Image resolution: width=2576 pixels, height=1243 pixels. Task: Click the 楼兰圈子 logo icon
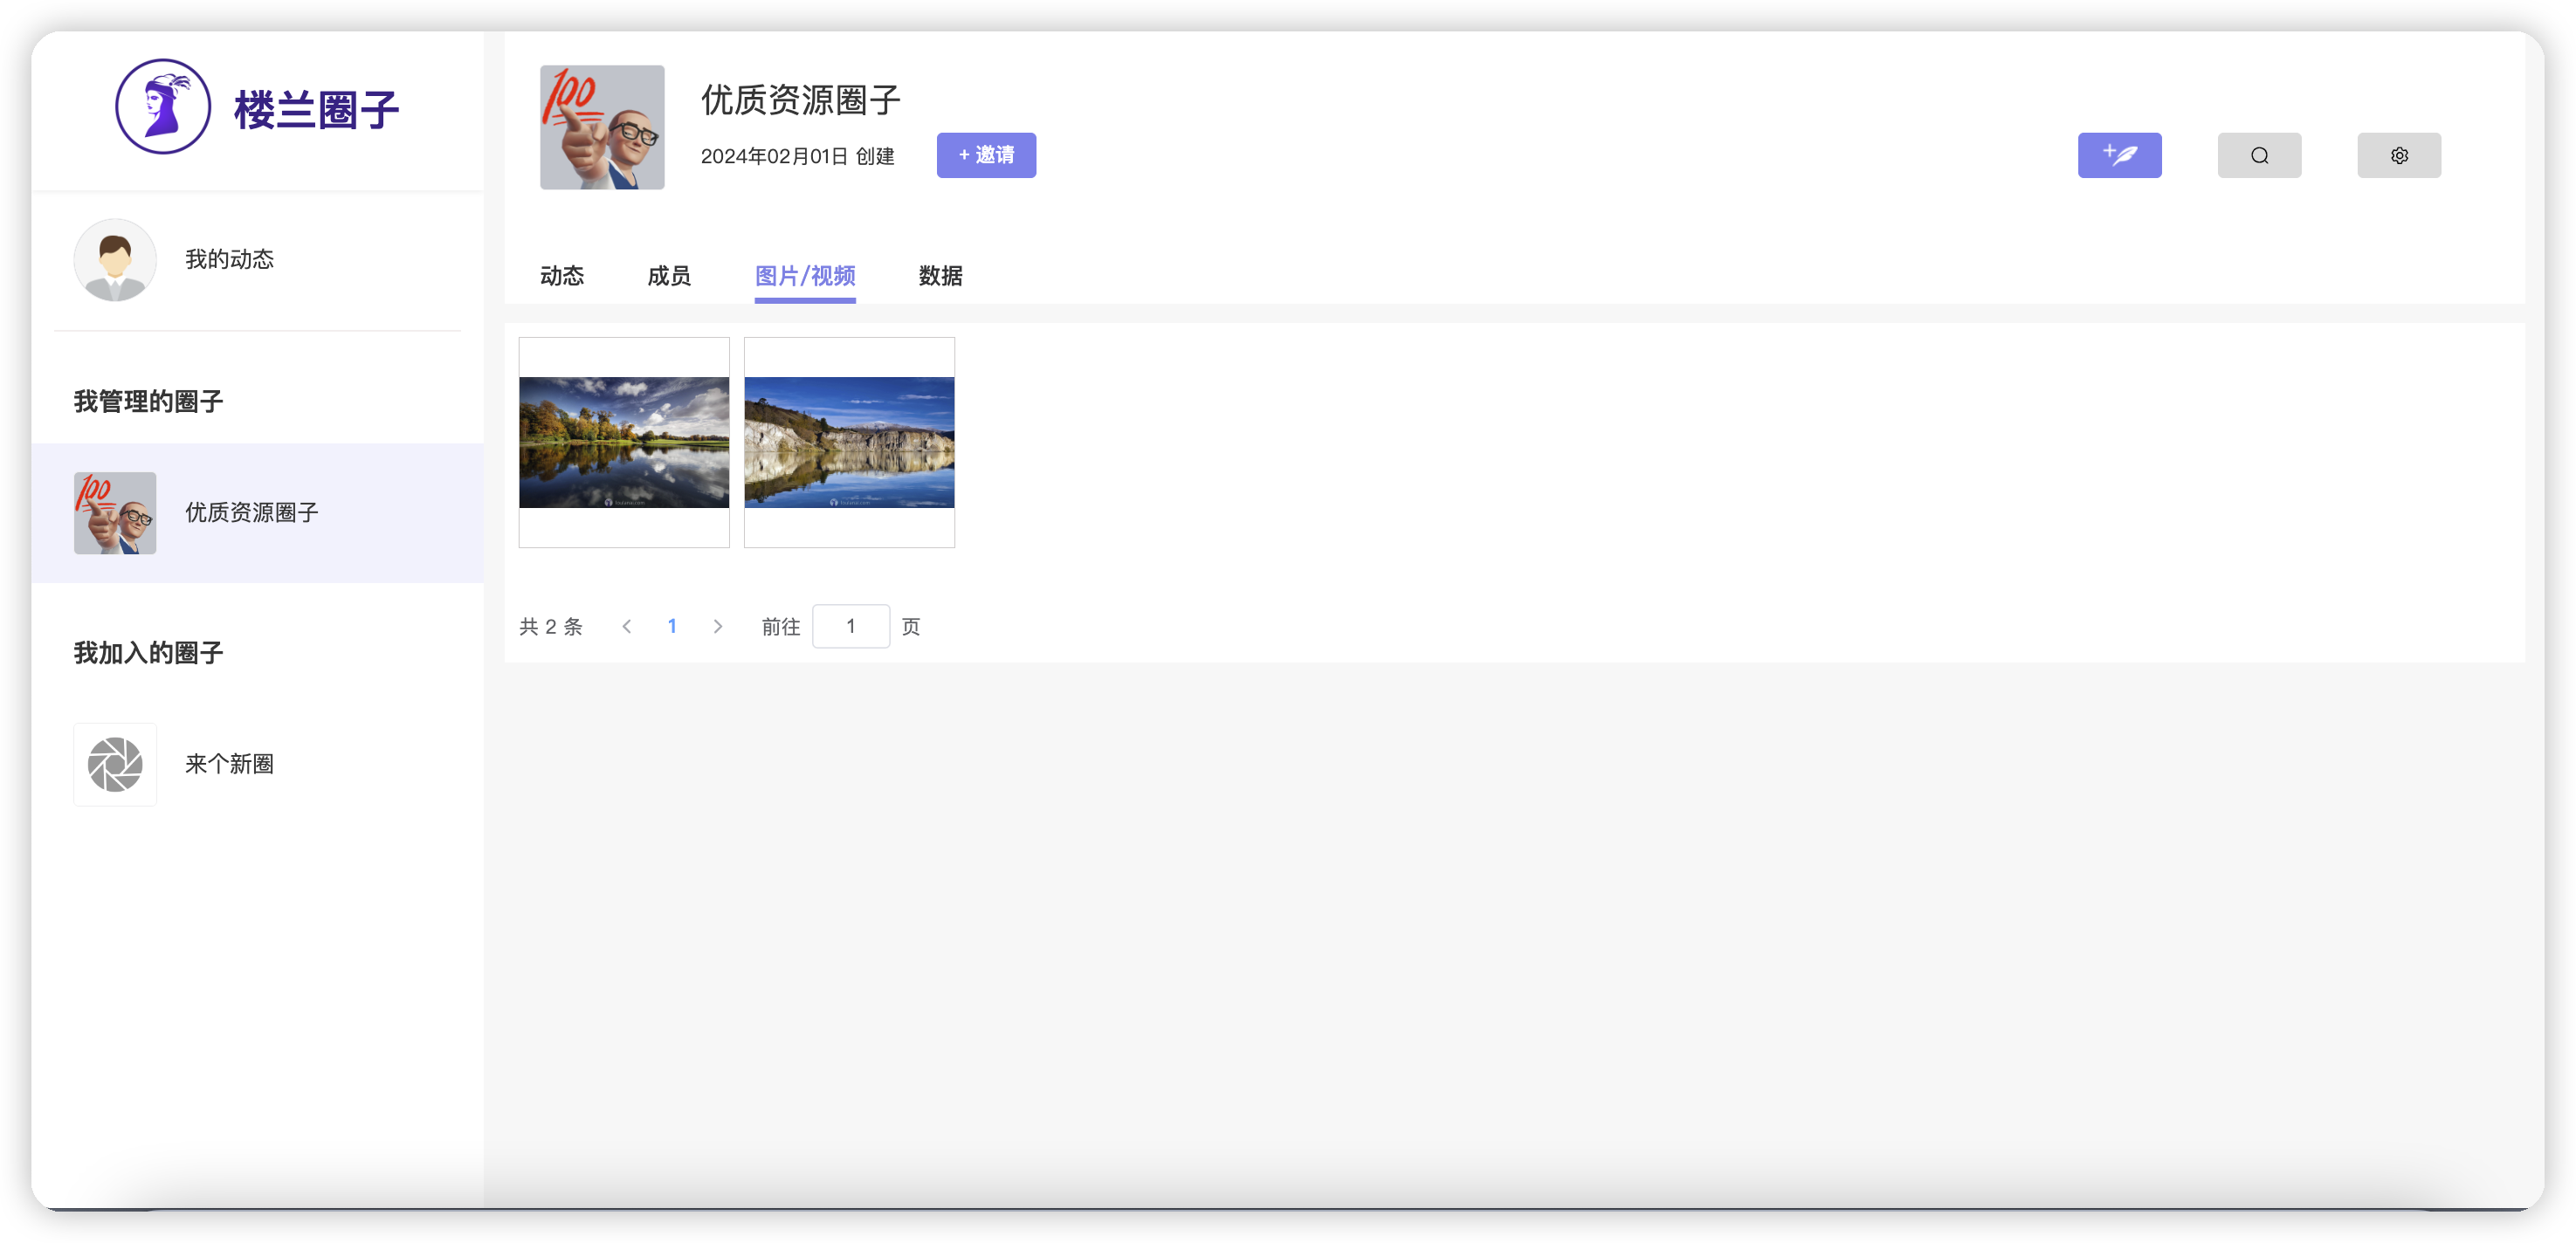point(163,107)
